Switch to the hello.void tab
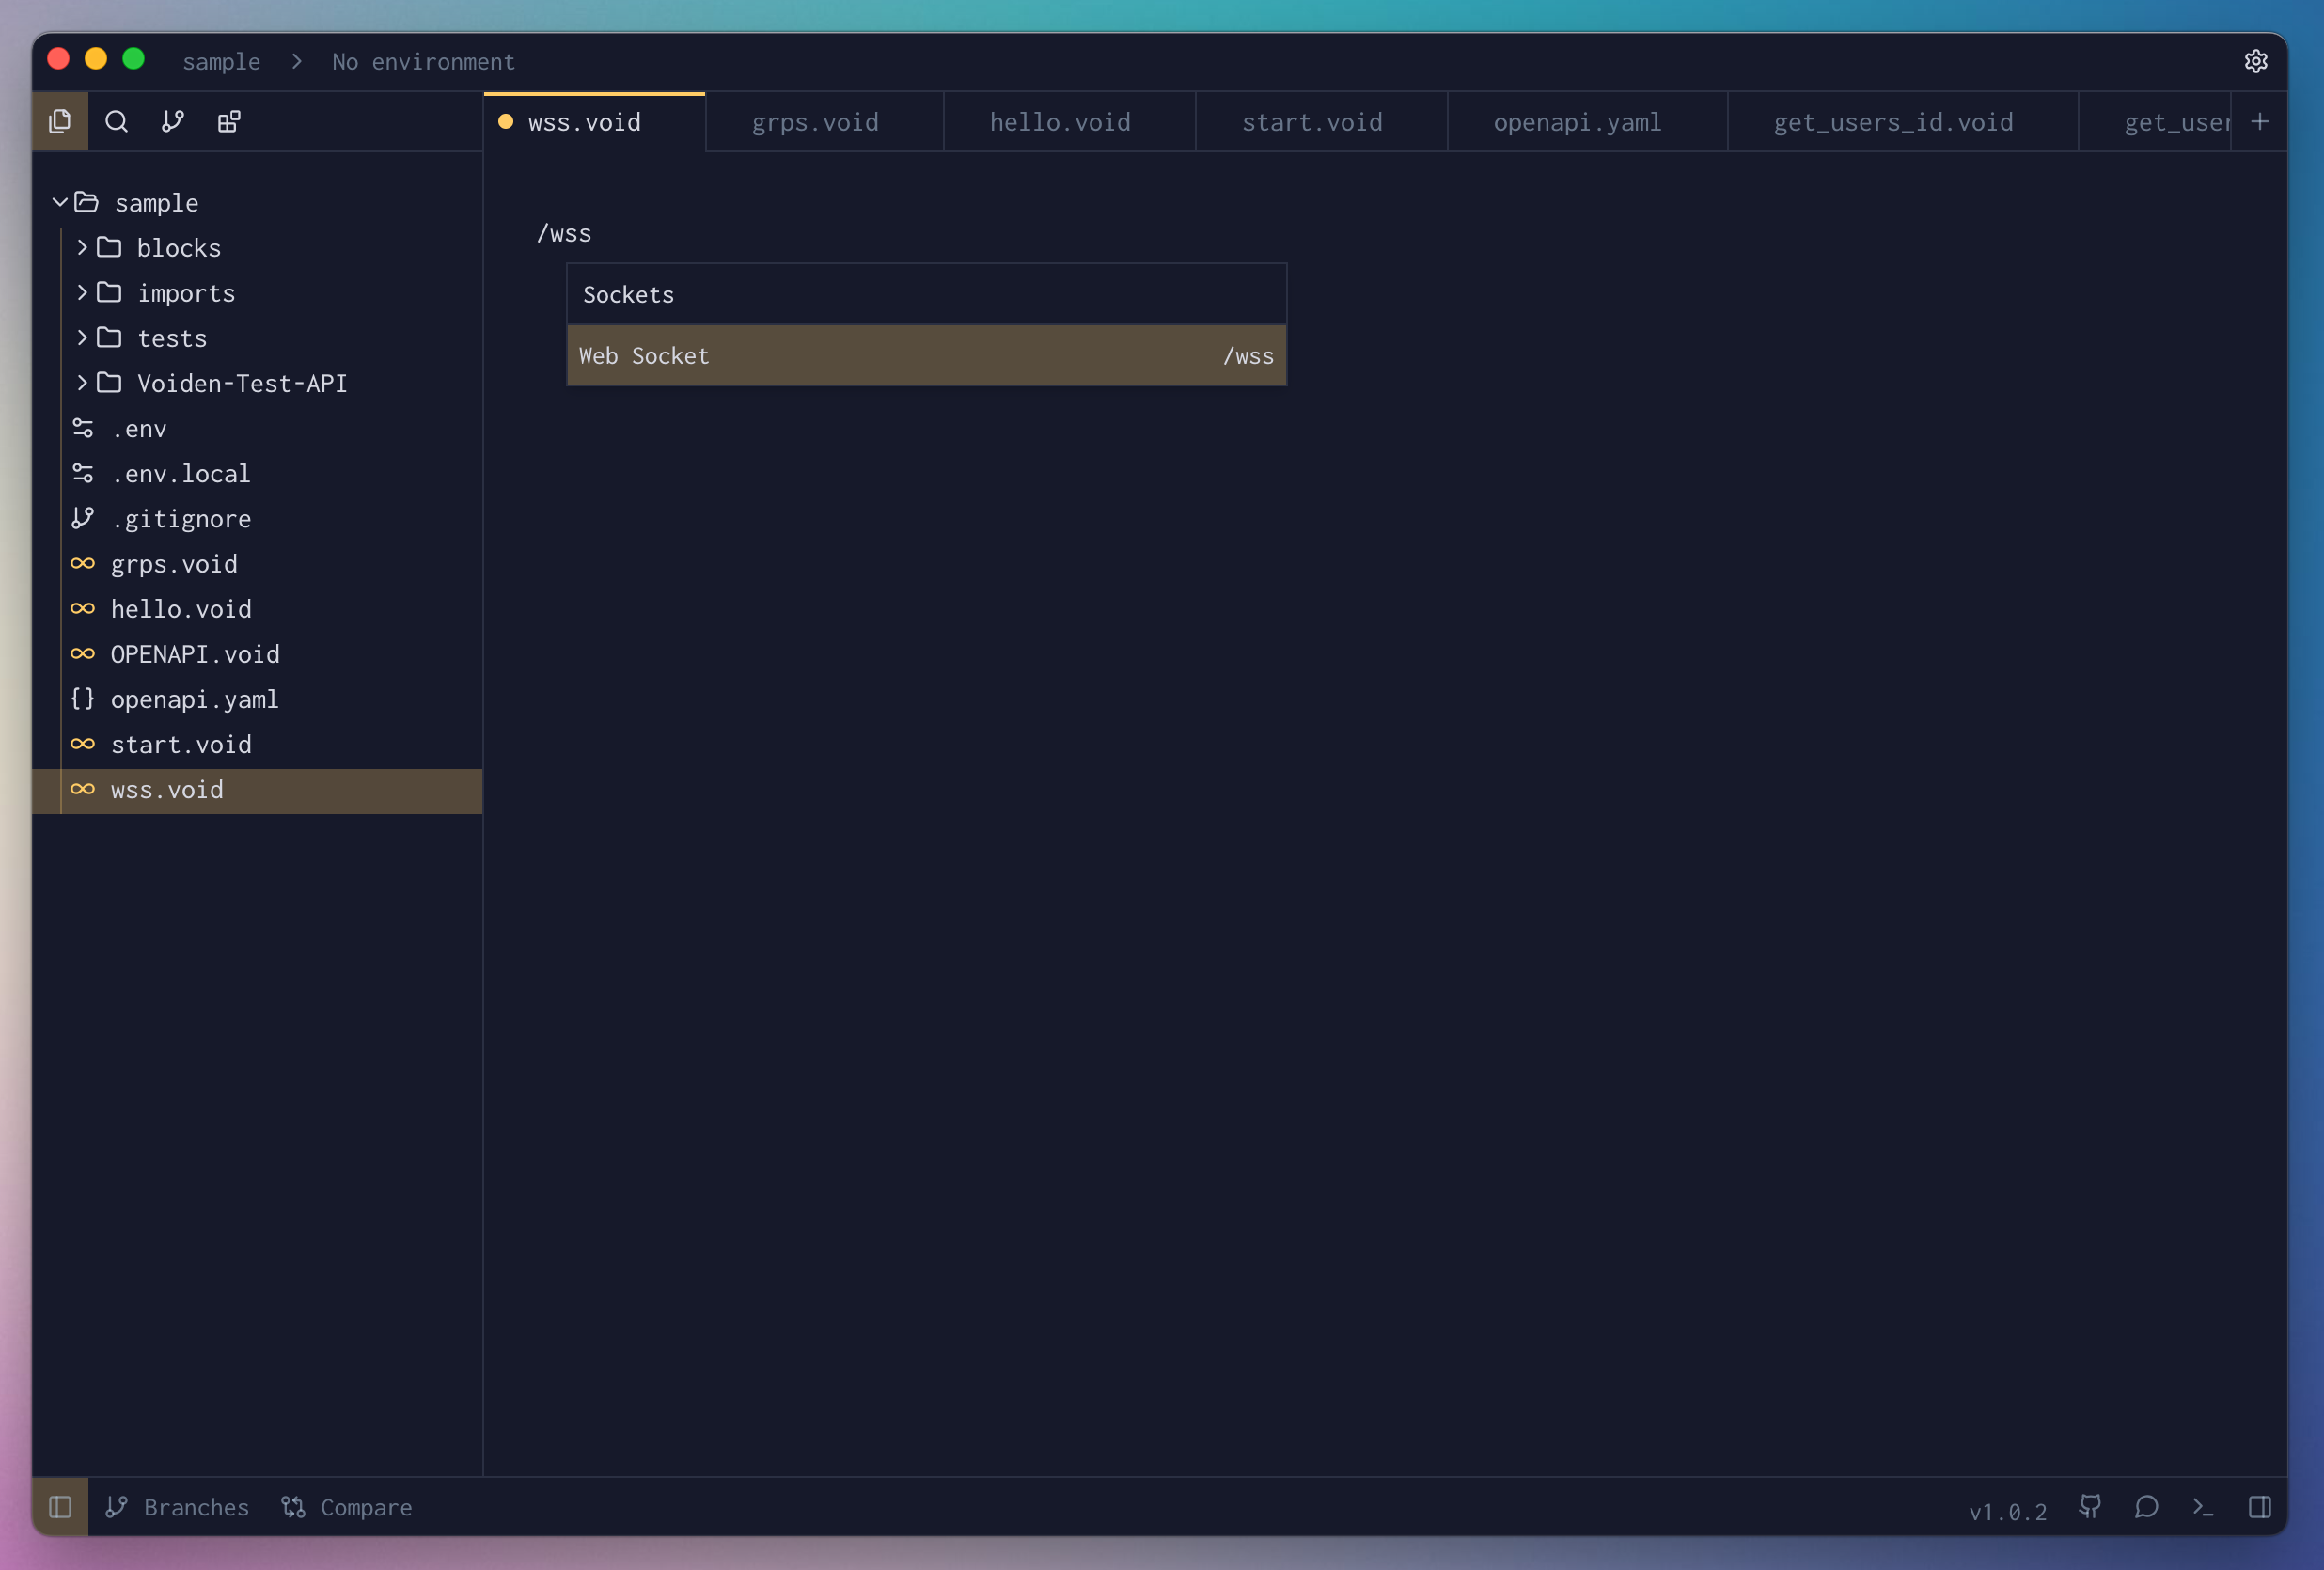The image size is (2324, 1570). point(1060,122)
